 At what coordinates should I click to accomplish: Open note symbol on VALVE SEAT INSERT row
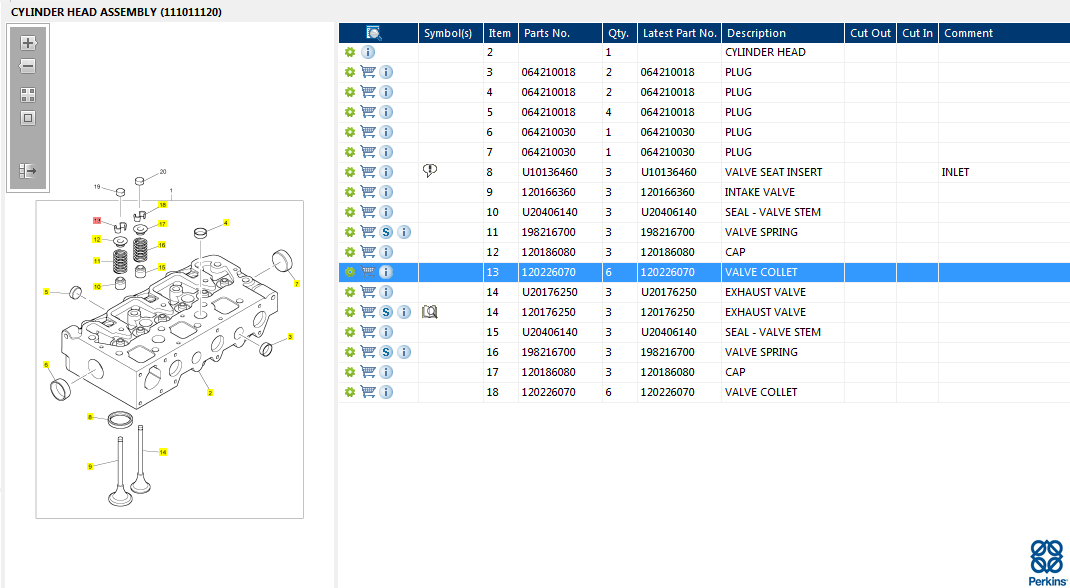point(430,171)
